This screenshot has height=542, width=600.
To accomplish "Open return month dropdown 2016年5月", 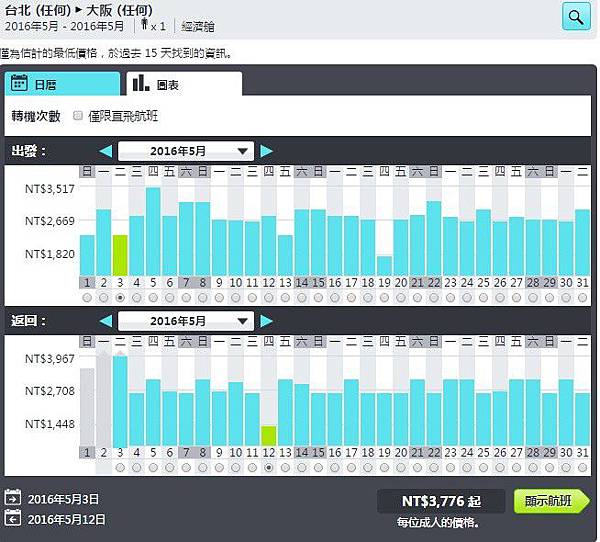I will coord(186,321).
